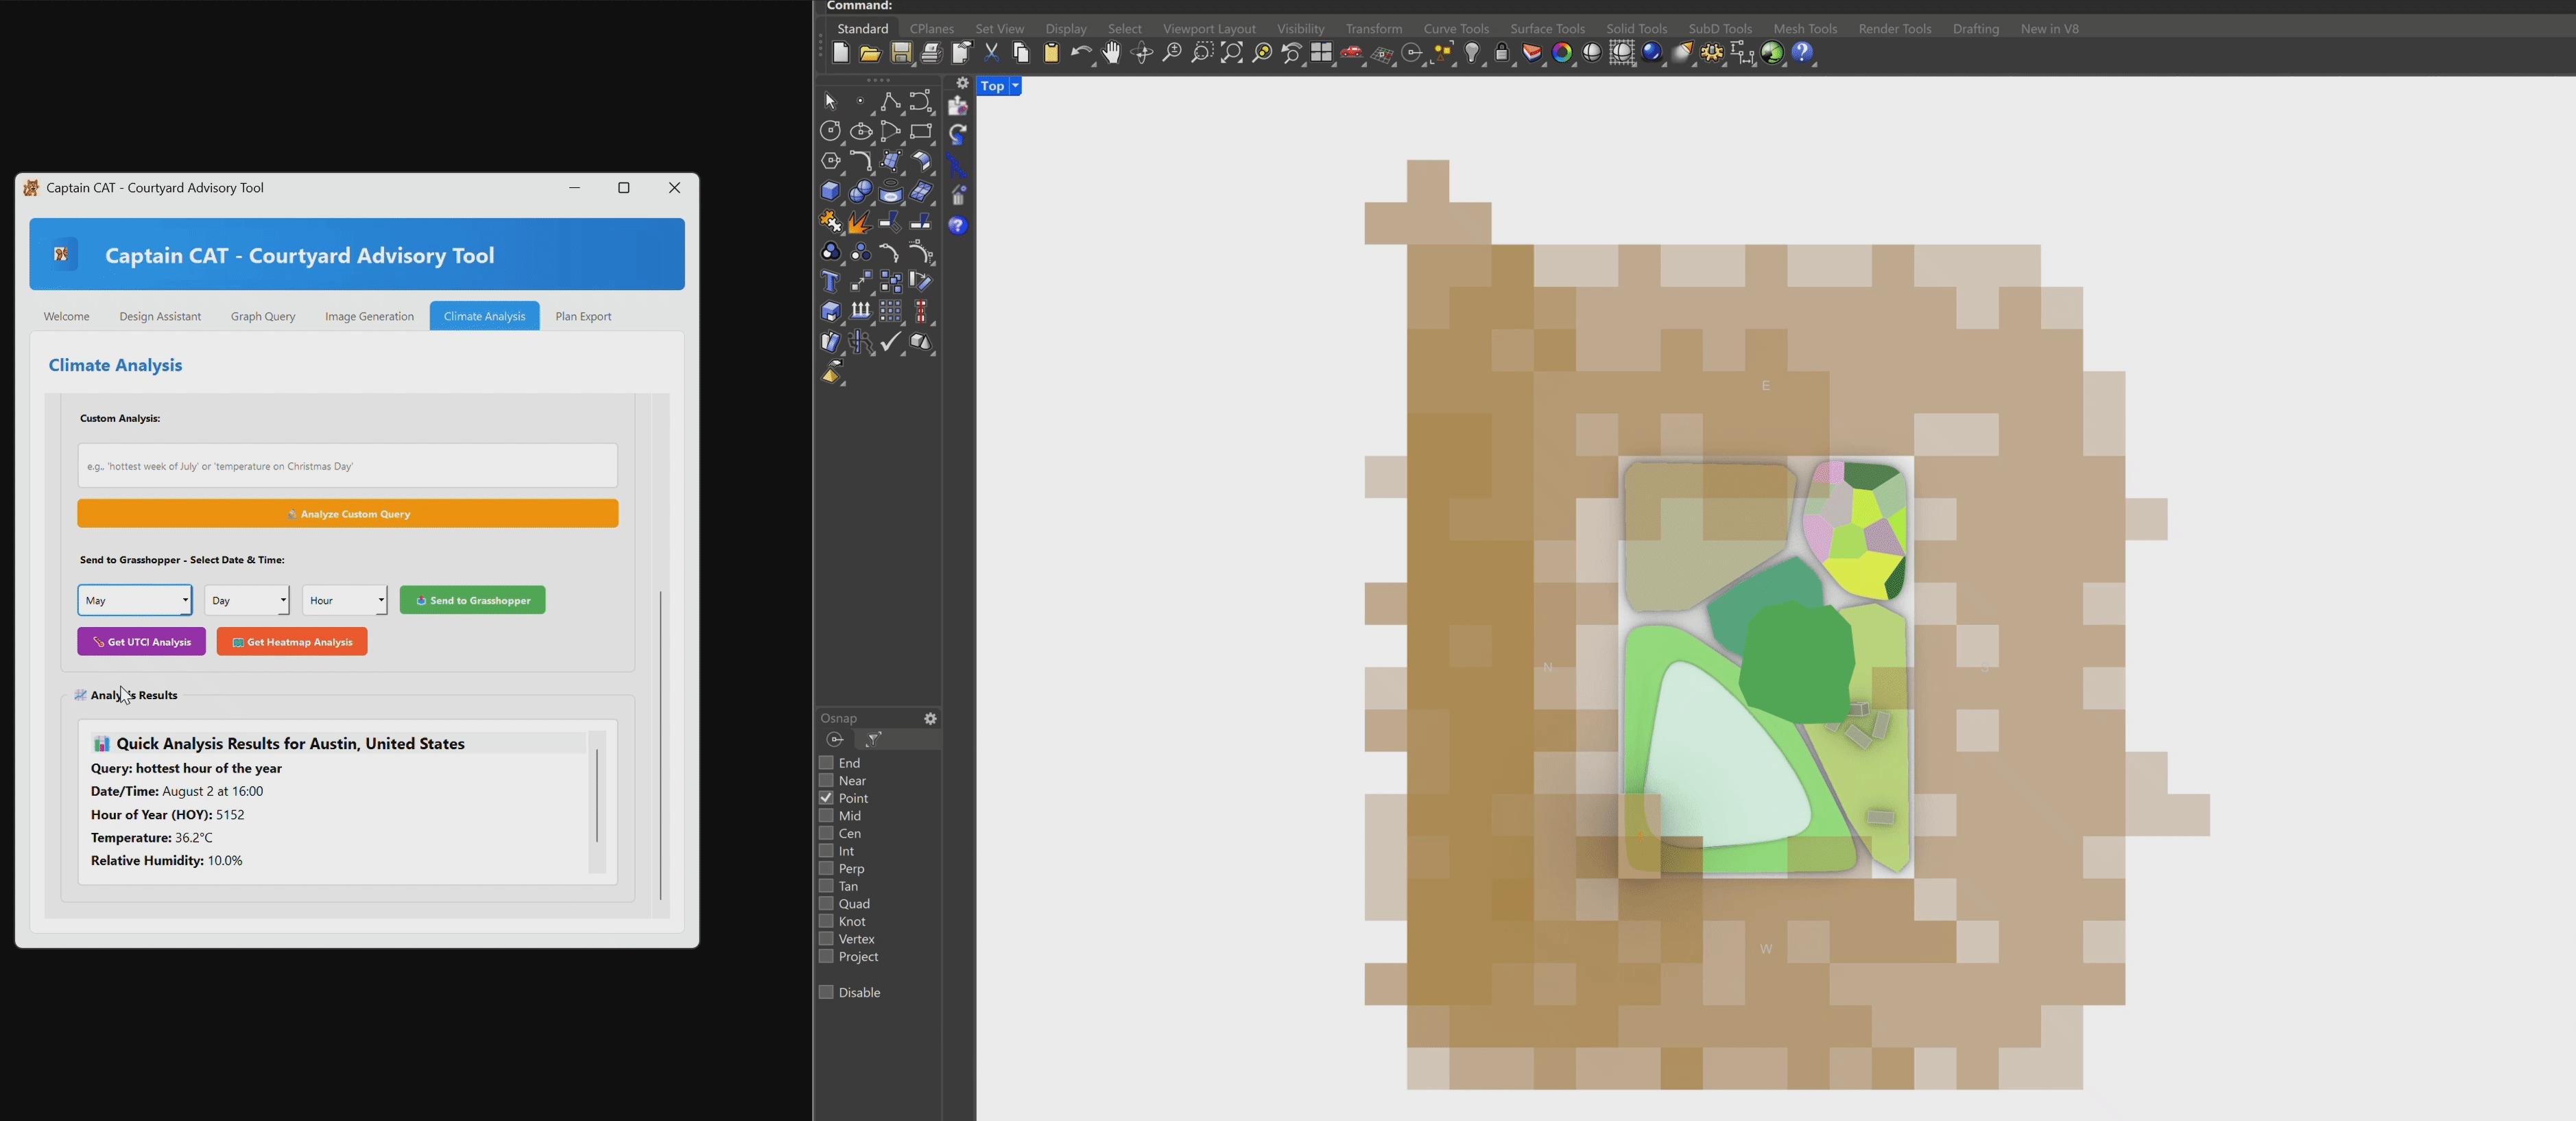Screen dimensions: 2576x1121
Task: Click the Zoom Window icon
Action: point(1202,53)
